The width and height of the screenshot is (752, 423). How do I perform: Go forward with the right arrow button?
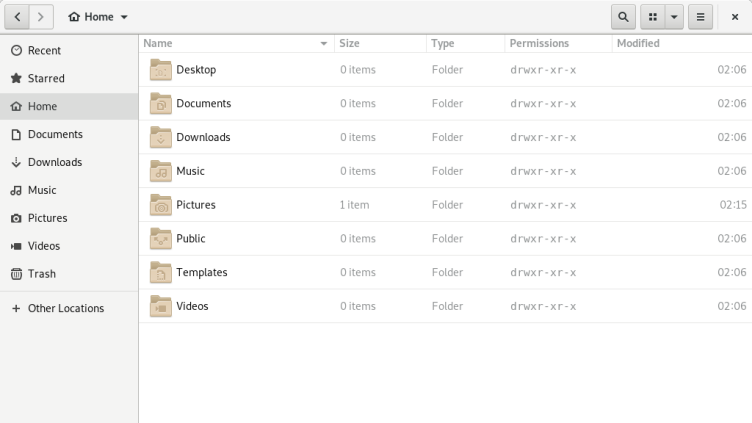pyautogui.click(x=41, y=17)
